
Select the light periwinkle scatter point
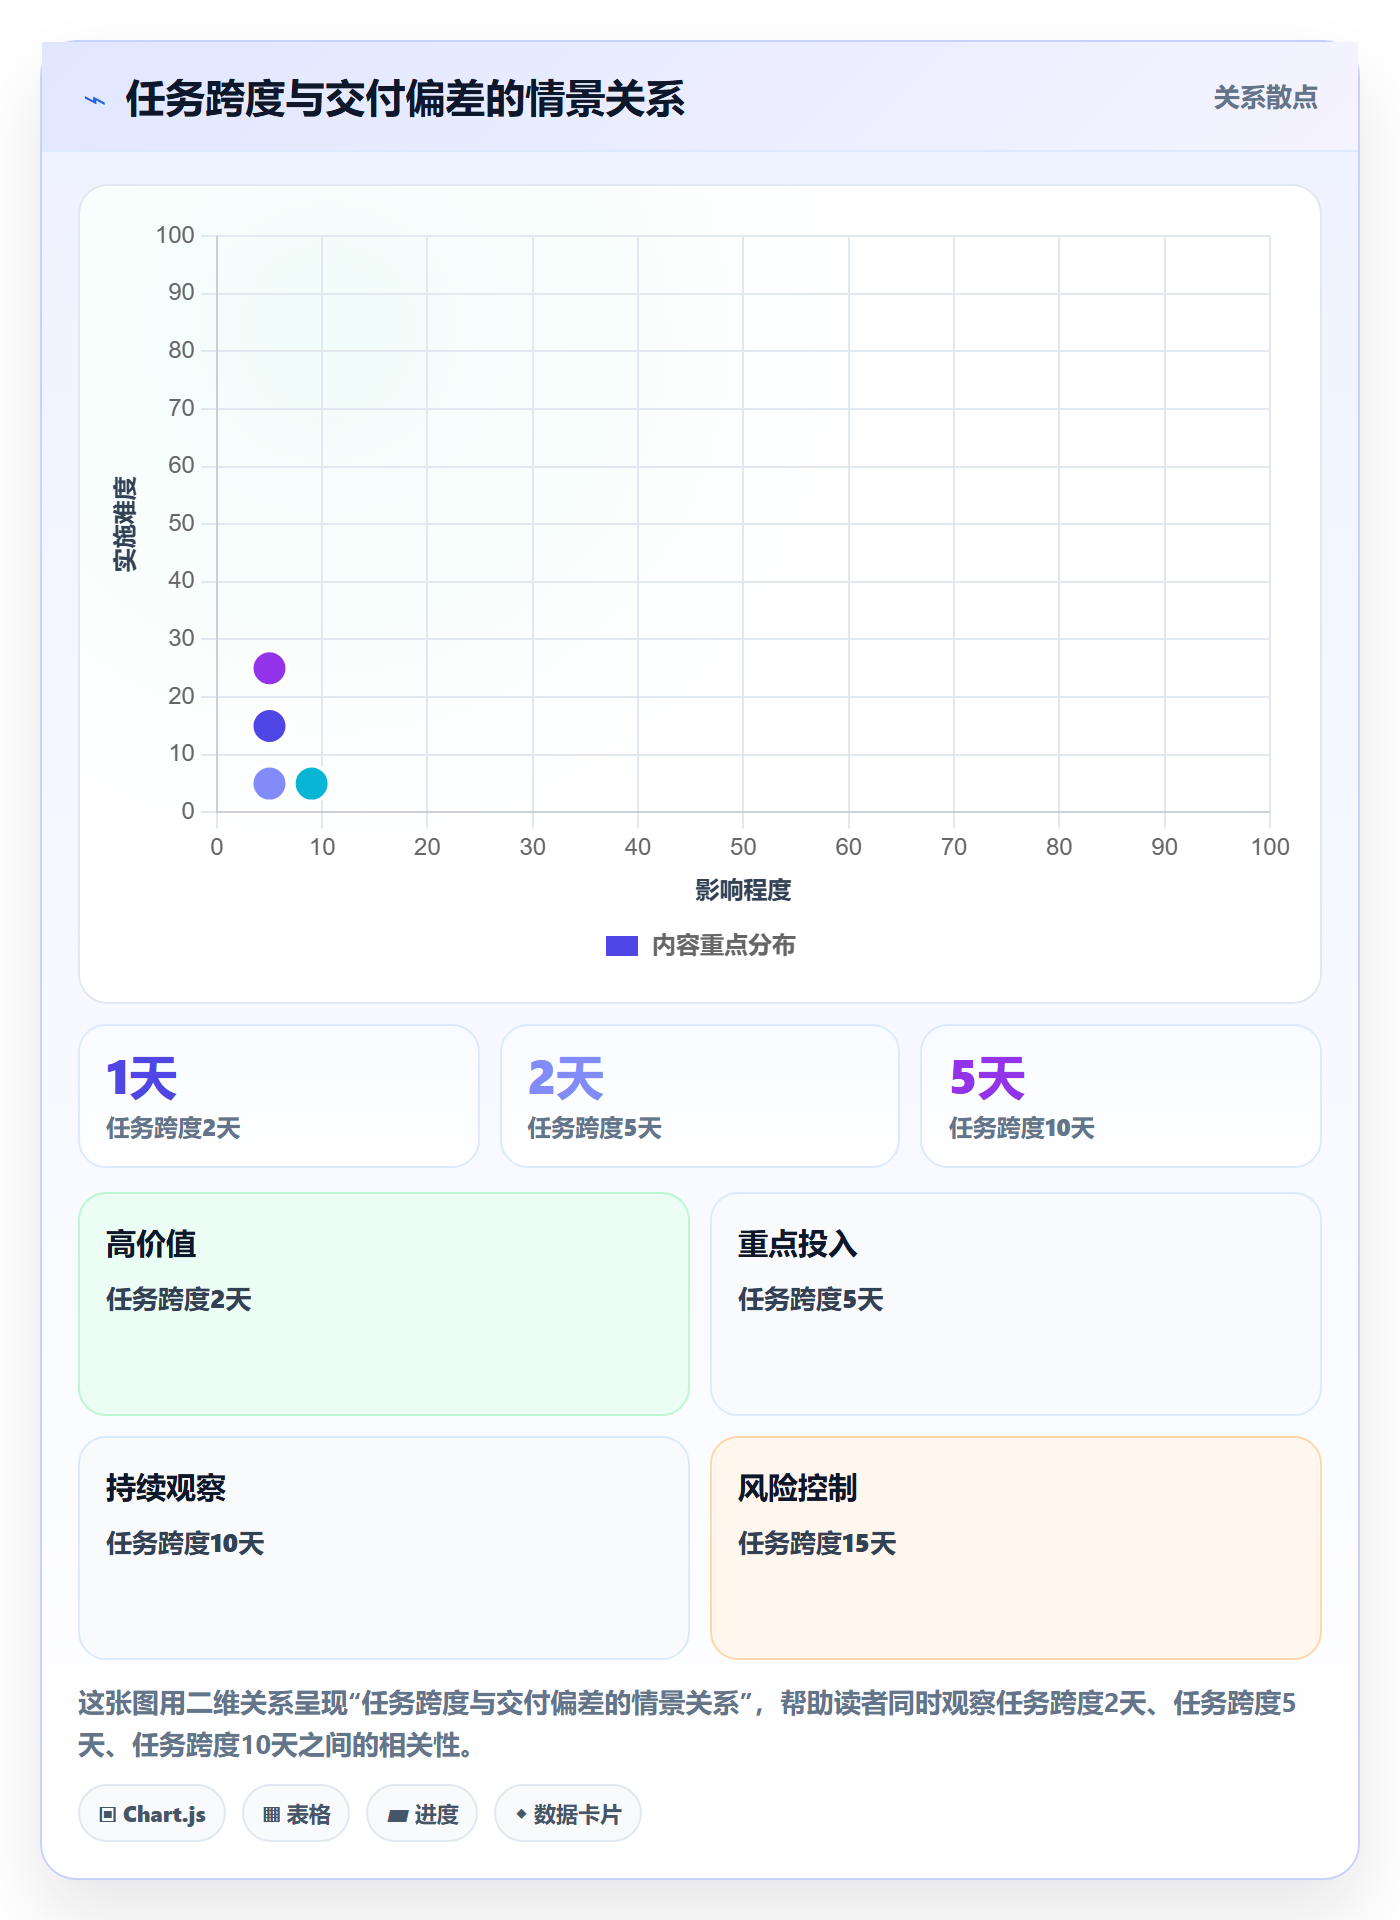coord(269,783)
